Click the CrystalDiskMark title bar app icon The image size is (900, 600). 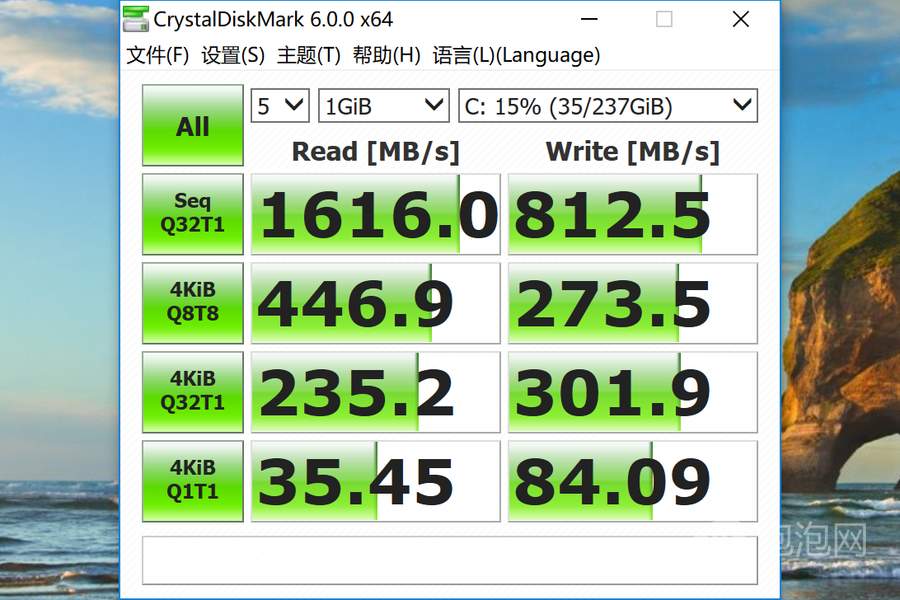(136, 19)
